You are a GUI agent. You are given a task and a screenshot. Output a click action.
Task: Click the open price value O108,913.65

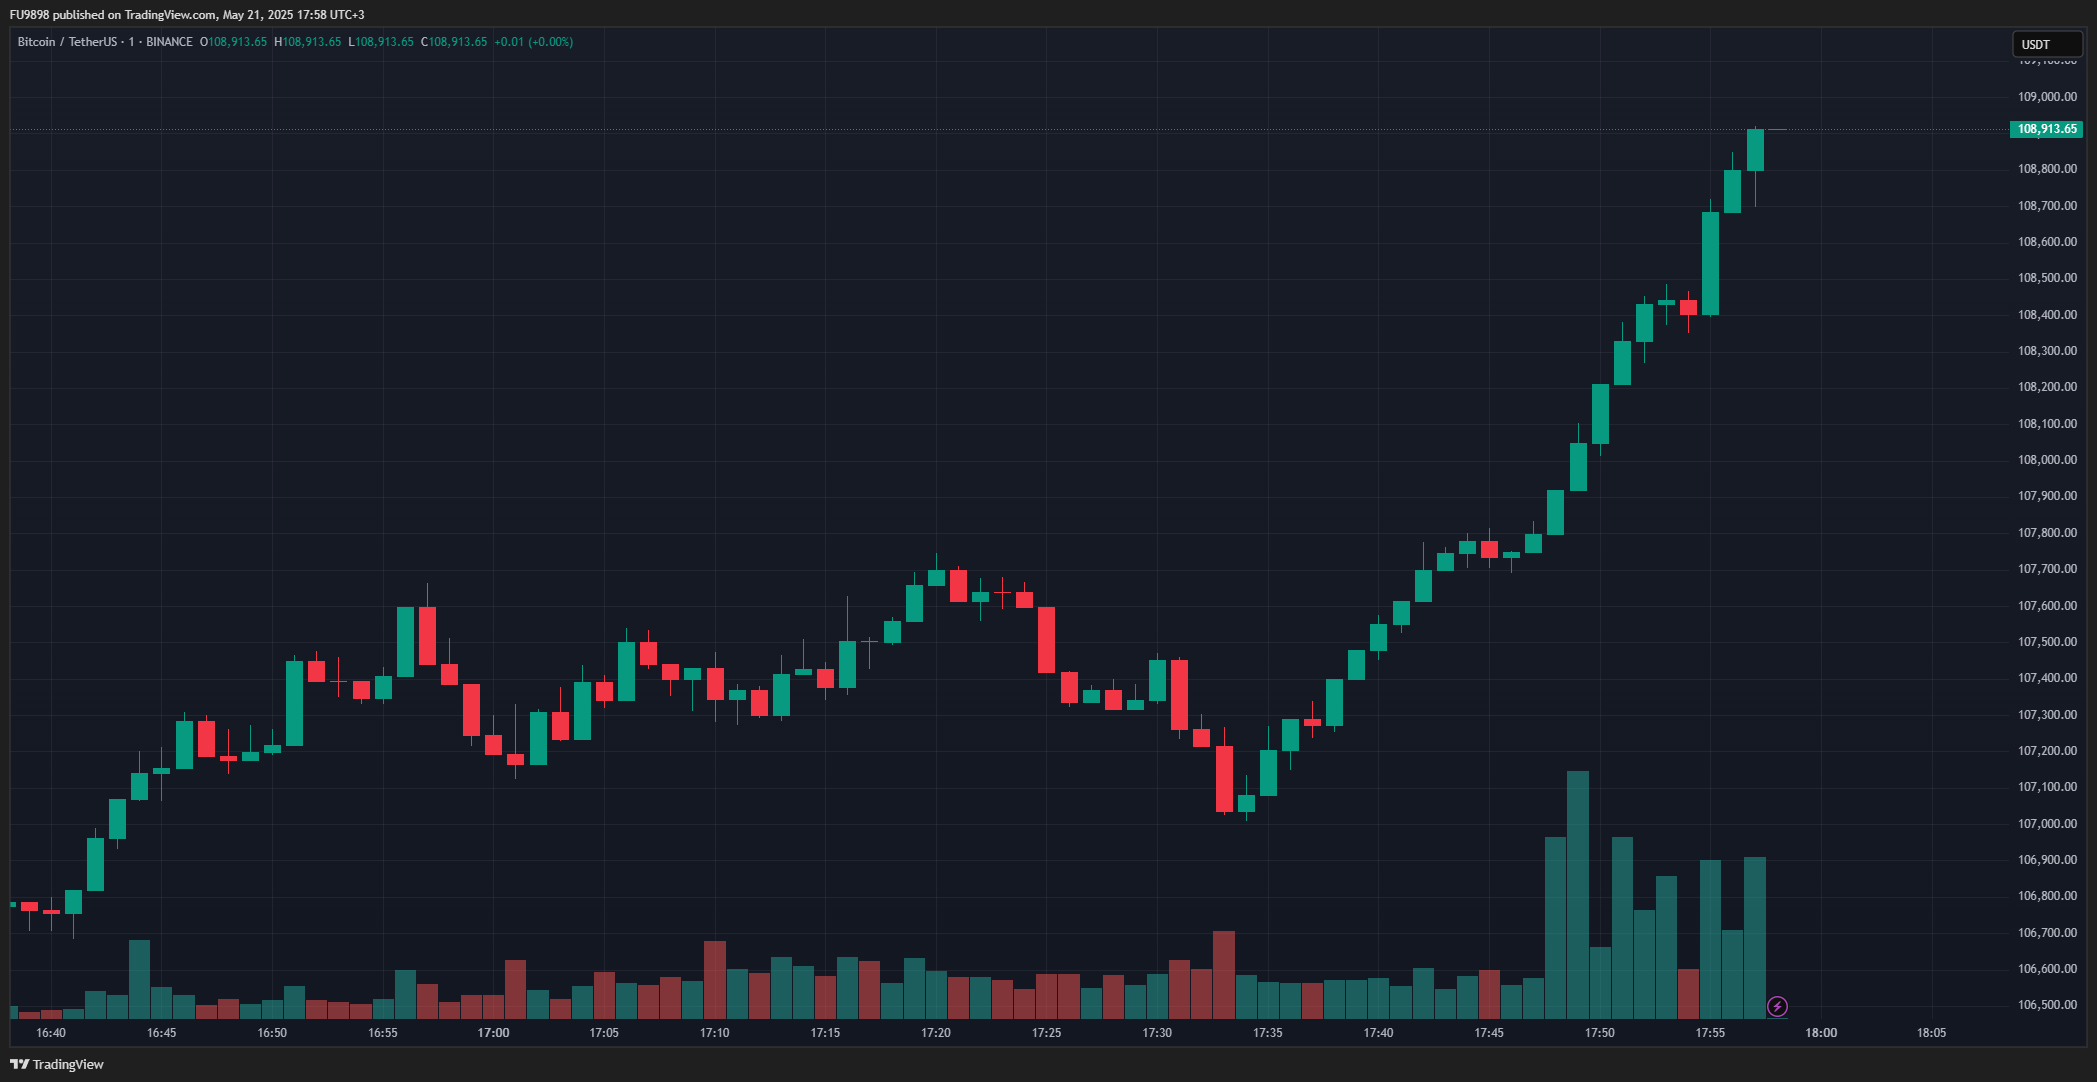[x=233, y=42]
